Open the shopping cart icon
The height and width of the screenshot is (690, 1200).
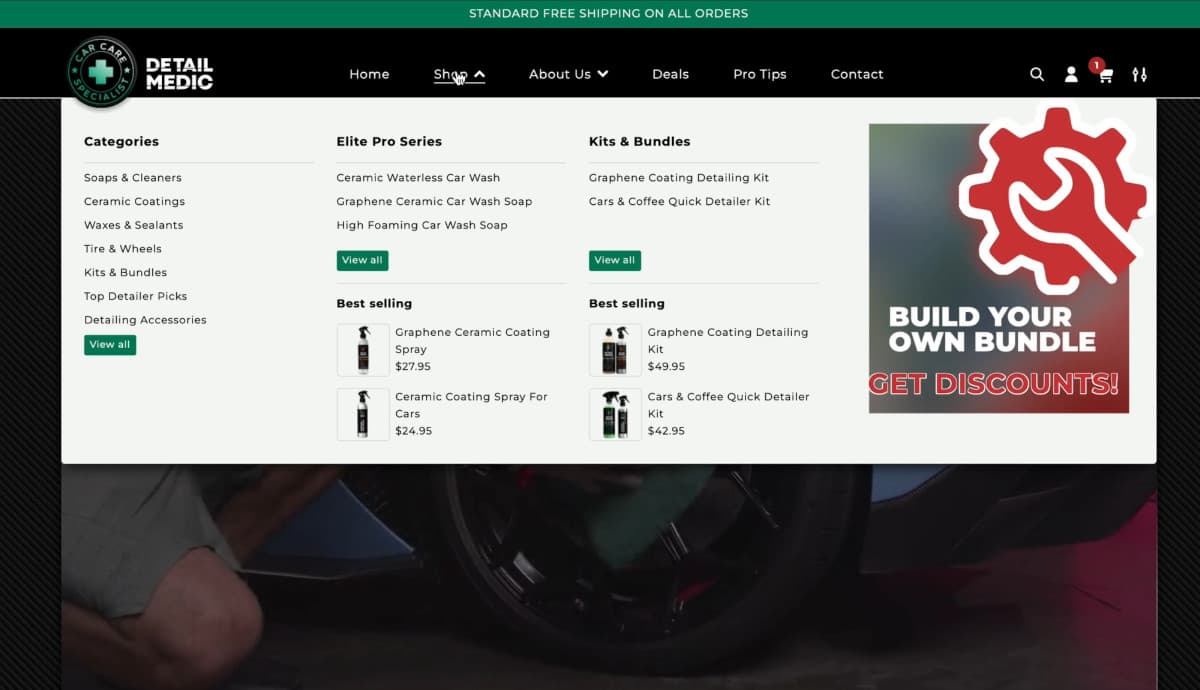click(x=1105, y=75)
